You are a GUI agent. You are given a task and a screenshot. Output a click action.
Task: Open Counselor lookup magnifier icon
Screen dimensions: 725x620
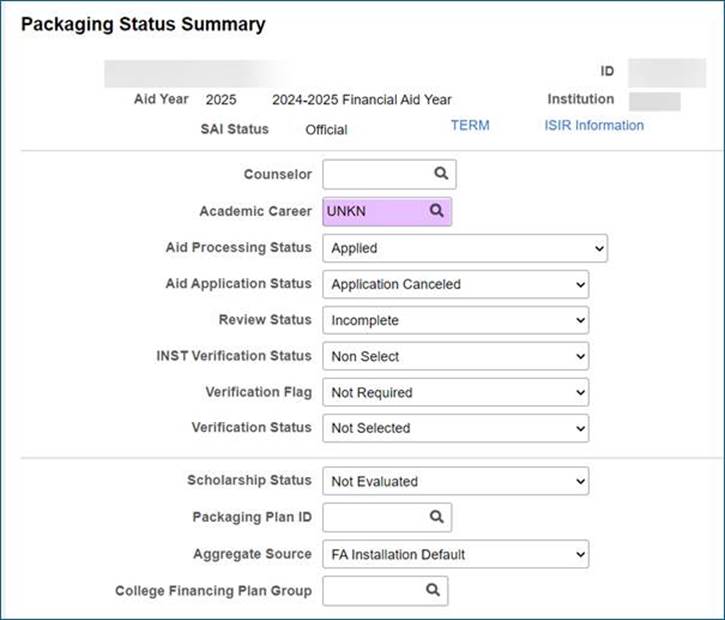pyautogui.click(x=441, y=173)
